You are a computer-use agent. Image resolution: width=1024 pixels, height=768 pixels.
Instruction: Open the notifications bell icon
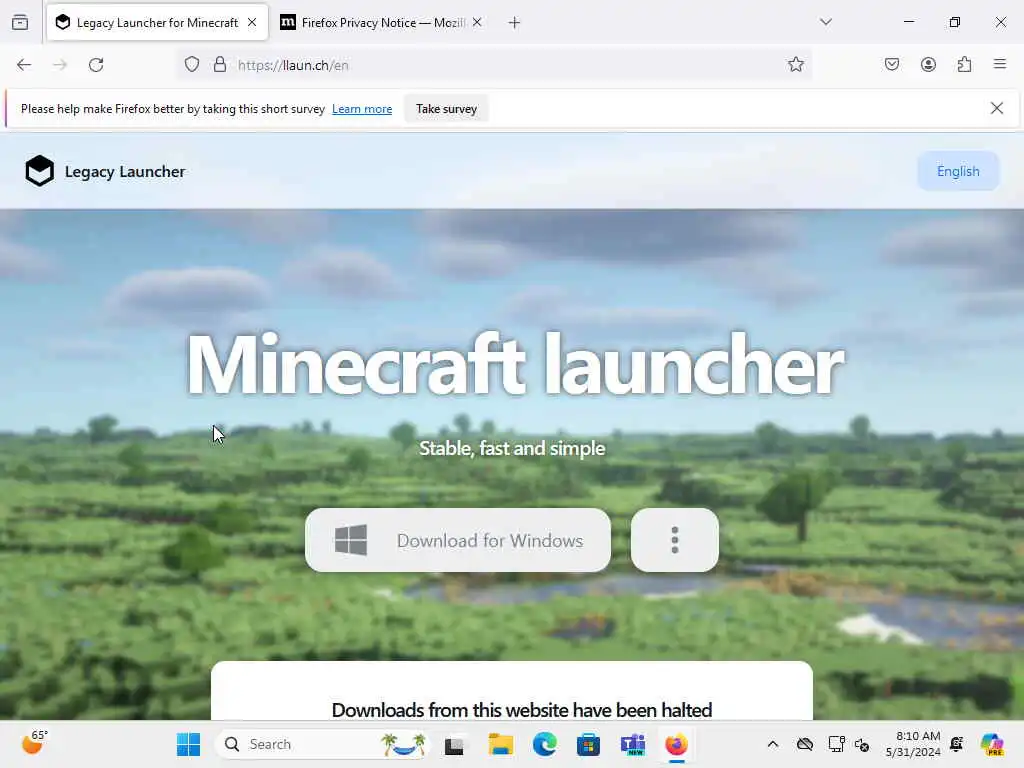click(957, 744)
